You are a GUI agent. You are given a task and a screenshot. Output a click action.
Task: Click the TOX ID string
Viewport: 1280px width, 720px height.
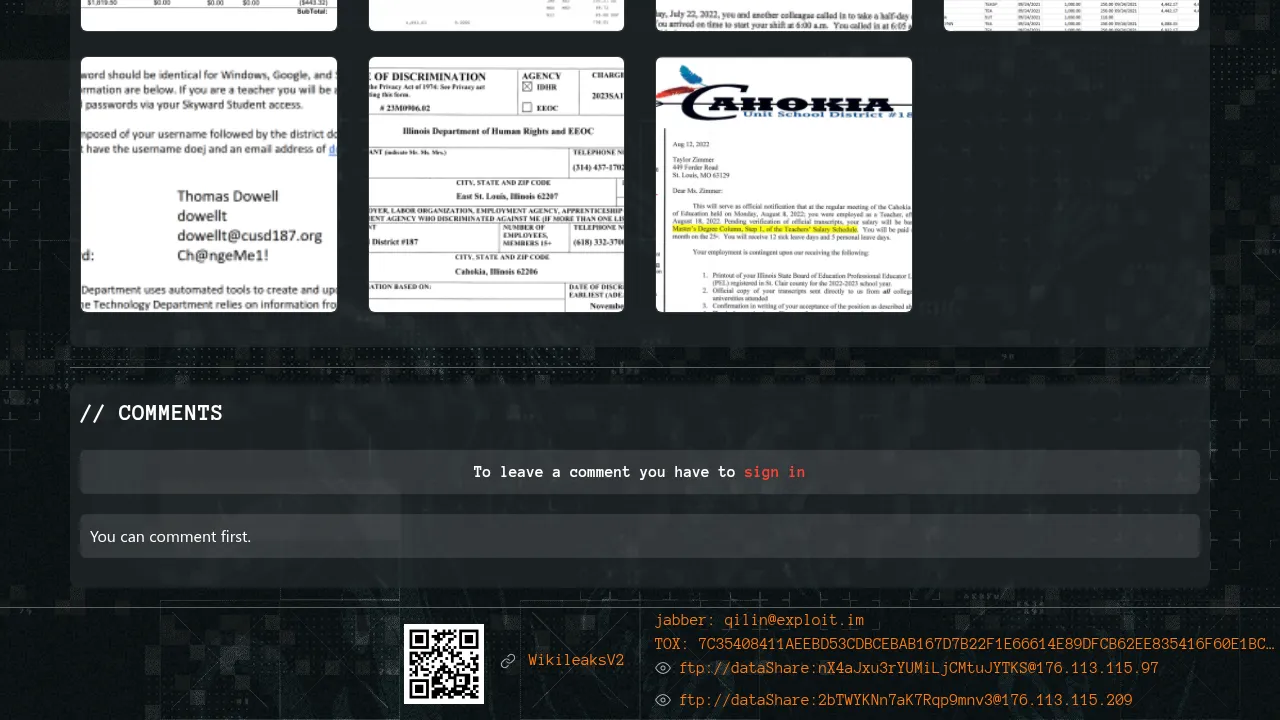(964, 644)
